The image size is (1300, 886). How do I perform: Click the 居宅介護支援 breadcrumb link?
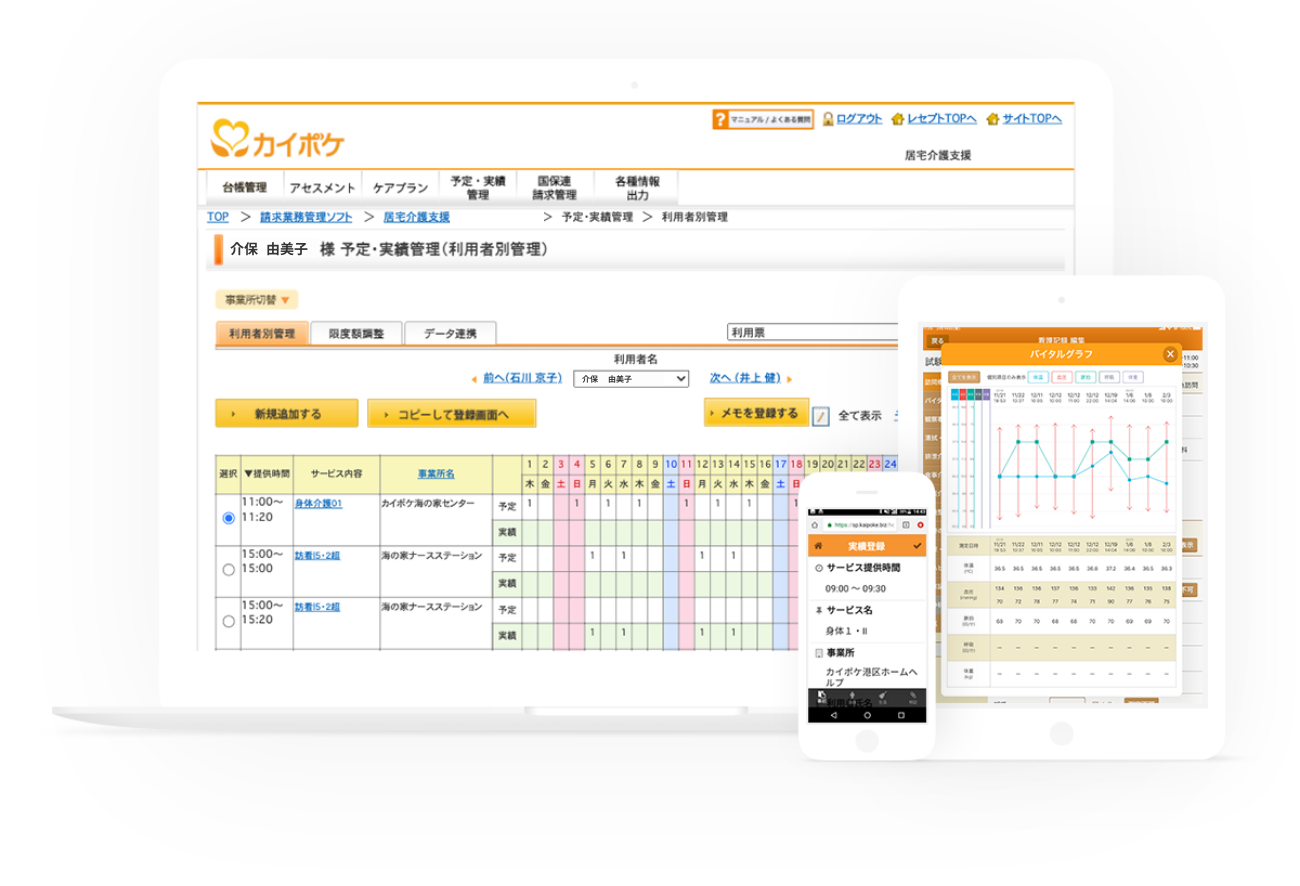(416, 217)
